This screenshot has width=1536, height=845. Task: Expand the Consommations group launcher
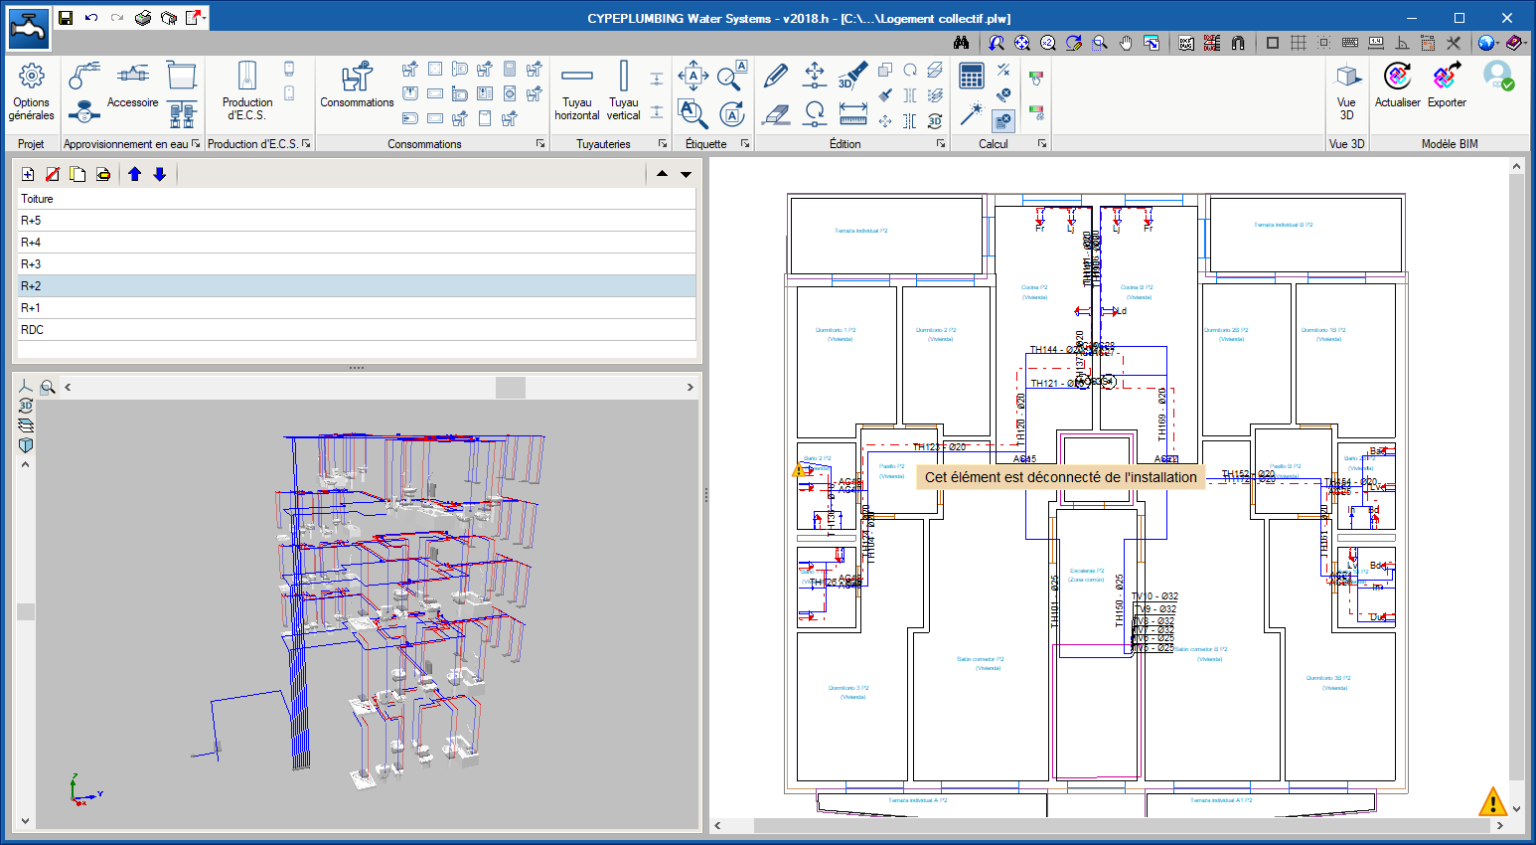[541, 144]
